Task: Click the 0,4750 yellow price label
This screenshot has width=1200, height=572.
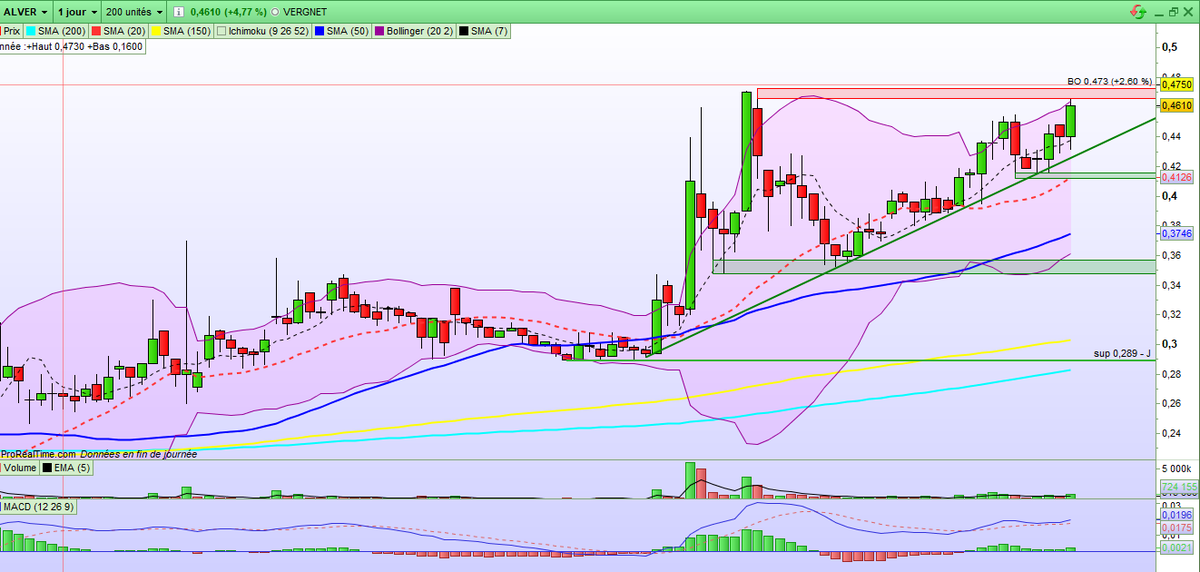Action: [x=1176, y=86]
